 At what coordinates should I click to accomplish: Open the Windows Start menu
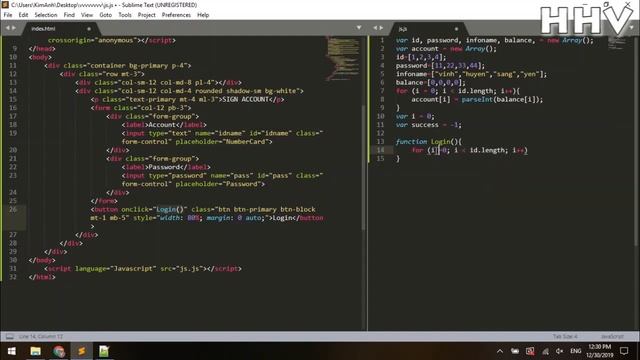pos(11,351)
